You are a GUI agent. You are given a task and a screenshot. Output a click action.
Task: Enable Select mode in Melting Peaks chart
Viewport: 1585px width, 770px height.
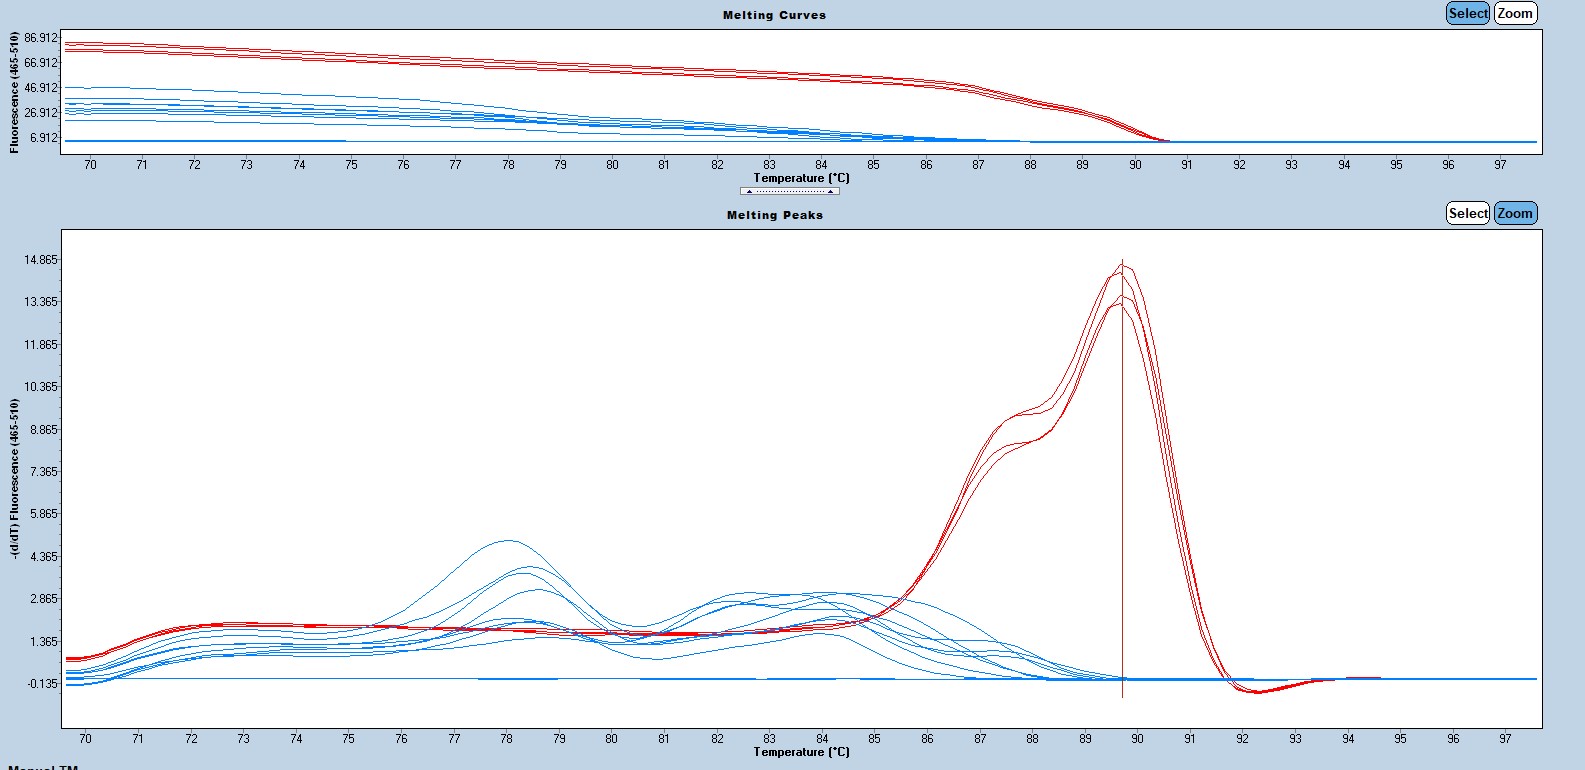pos(1467,213)
